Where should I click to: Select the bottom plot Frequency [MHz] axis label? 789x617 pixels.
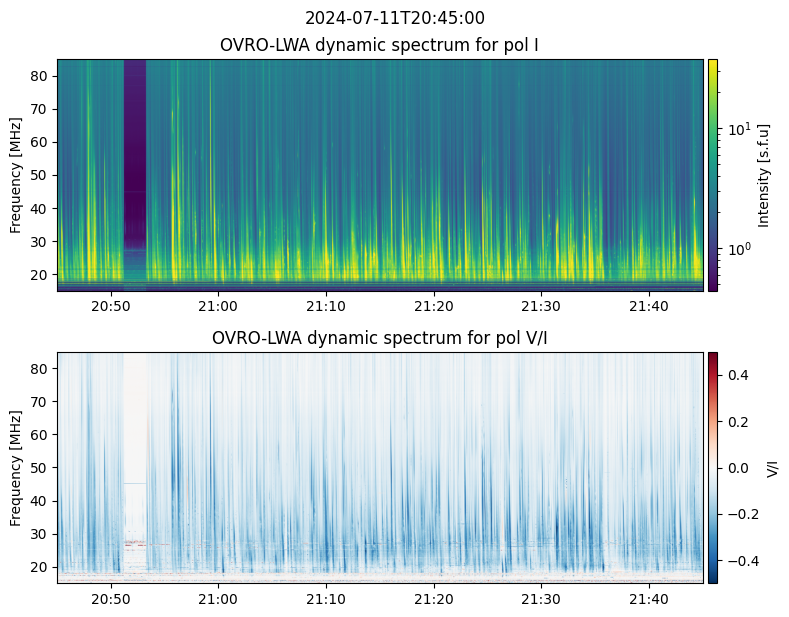(16, 468)
